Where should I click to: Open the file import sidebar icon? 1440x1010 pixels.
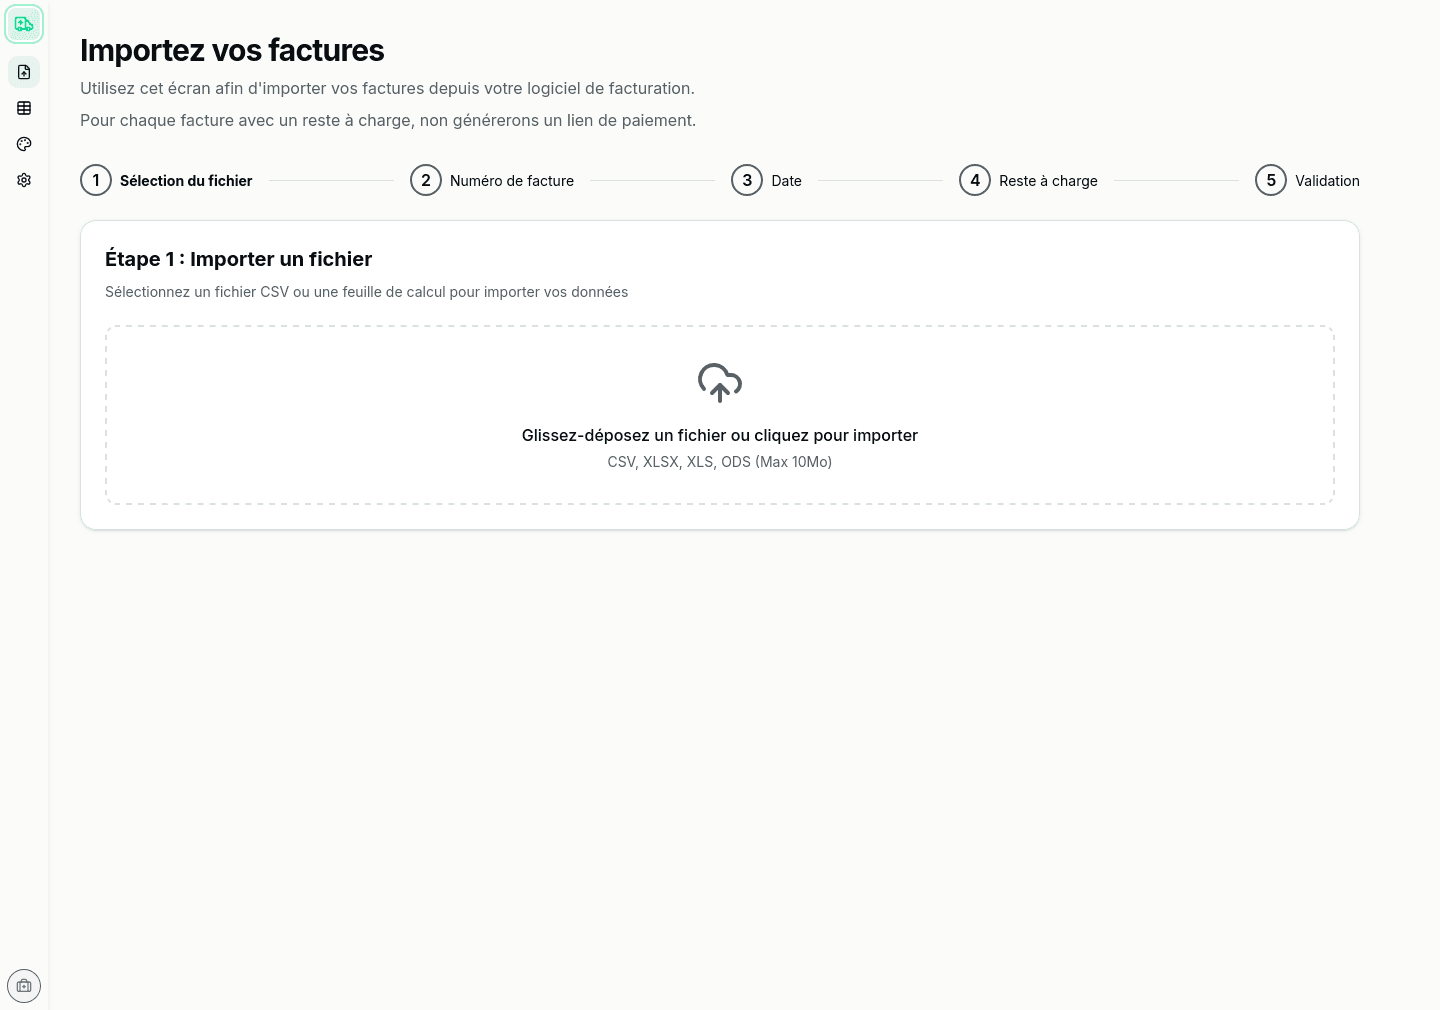[24, 72]
